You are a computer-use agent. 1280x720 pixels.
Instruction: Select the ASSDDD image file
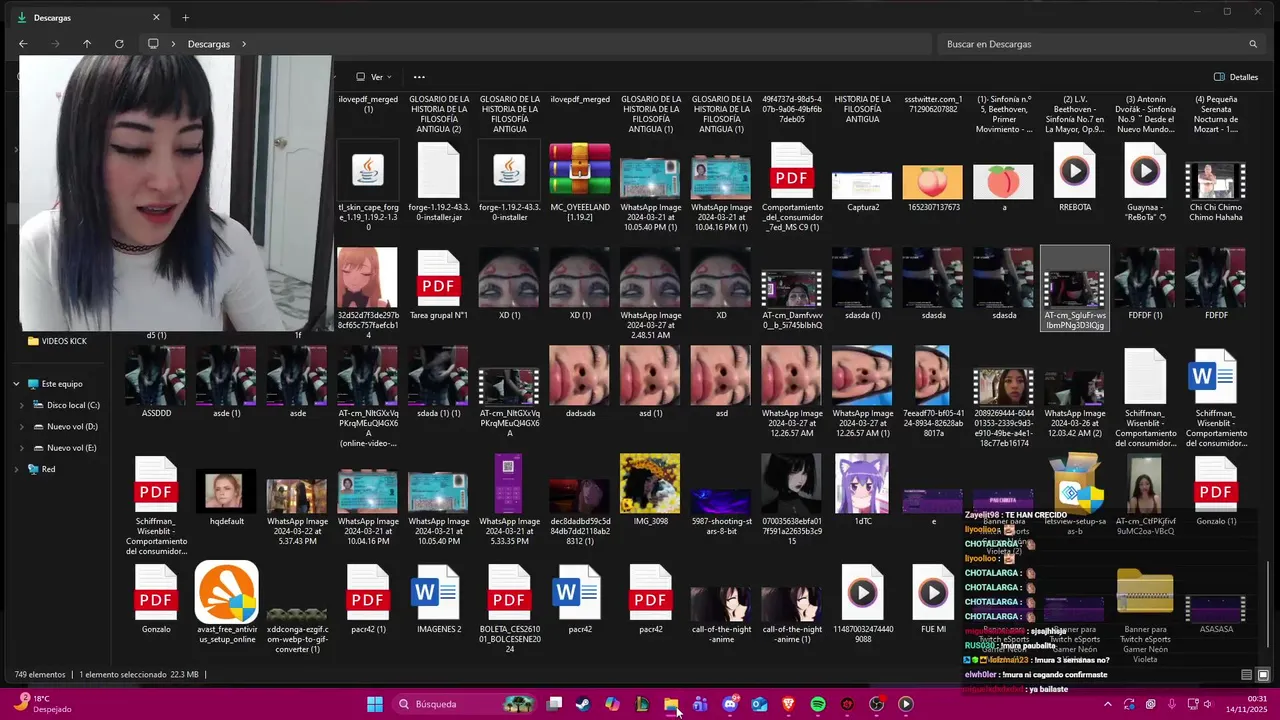[x=156, y=382]
